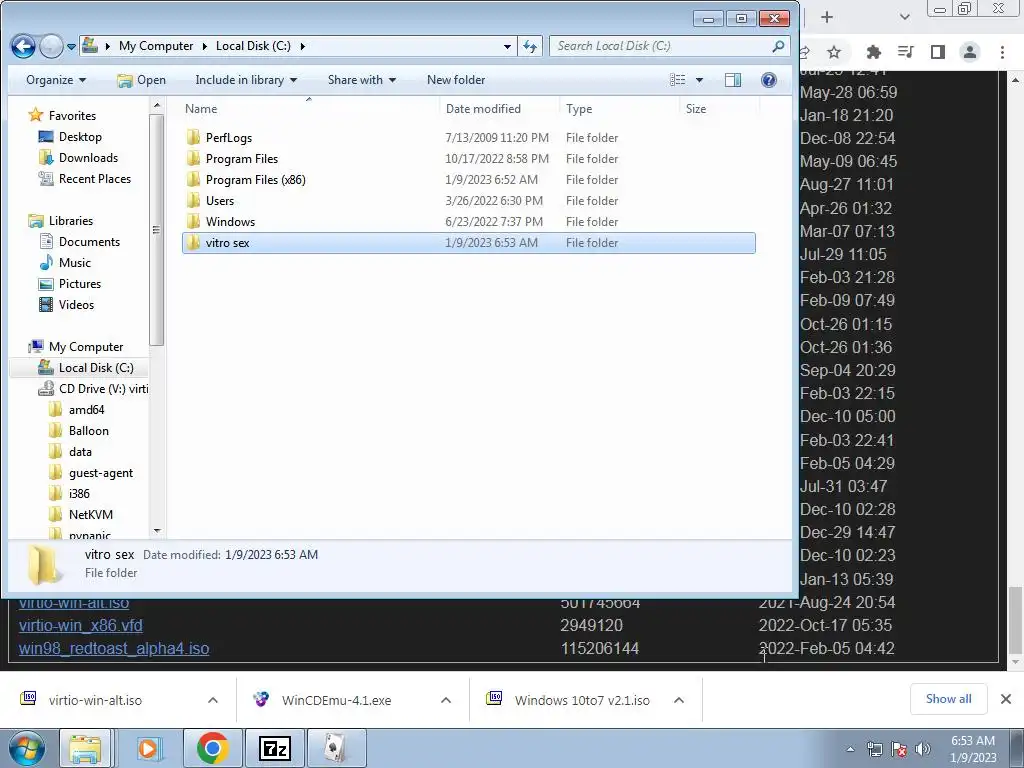Image resolution: width=1024 pixels, height=768 pixels.
Task: Open the address bar history dropdown
Action: (507, 46)
